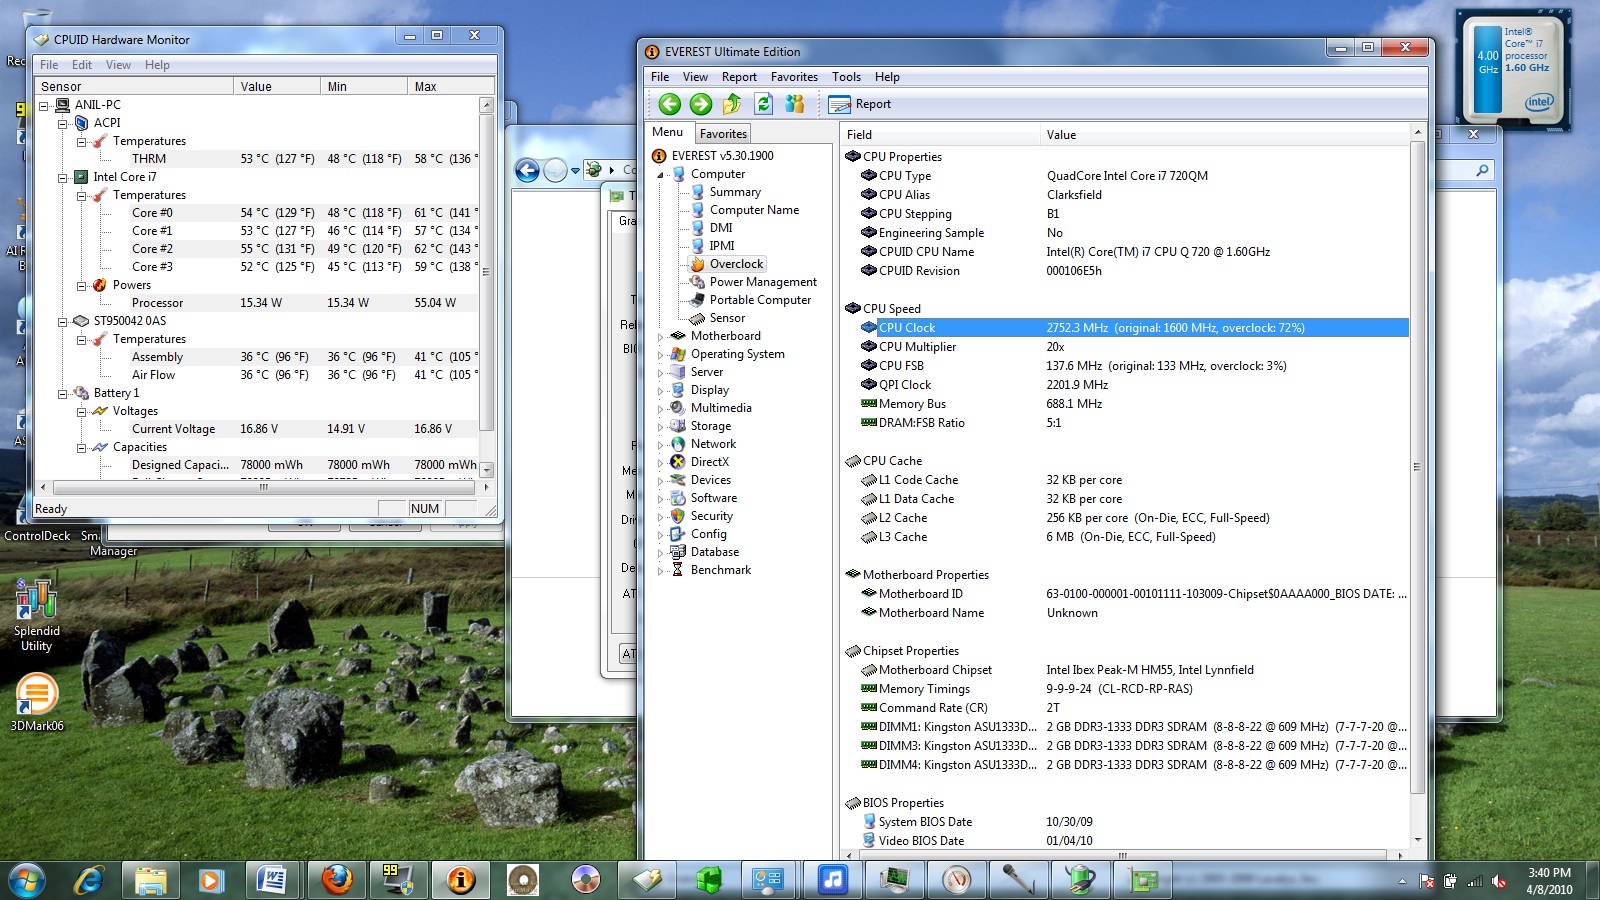Screen dimensions: 1600x900
Task: Open the Report wizard button
Action: 860,104
